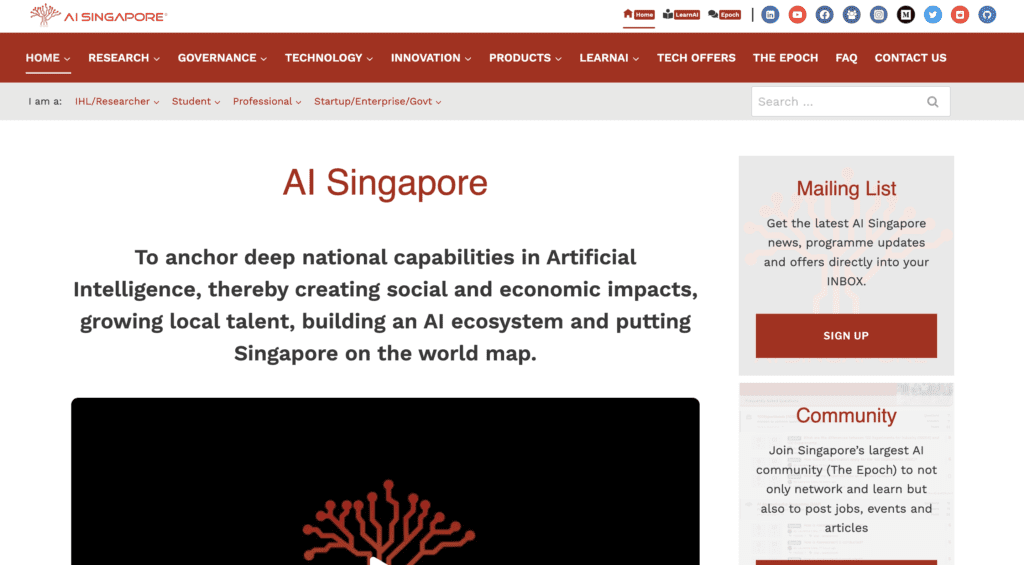
Task: Click the 'Community' card title
Action: tap(846, 415)
